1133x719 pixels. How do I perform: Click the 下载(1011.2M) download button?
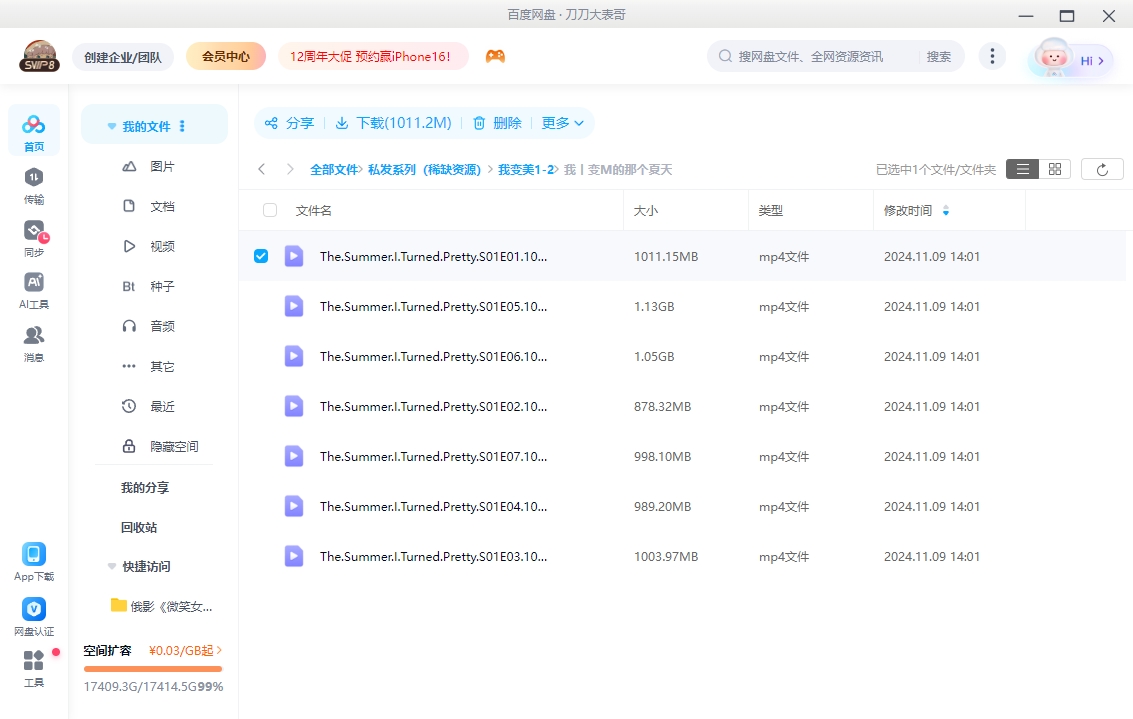point(393,123)
